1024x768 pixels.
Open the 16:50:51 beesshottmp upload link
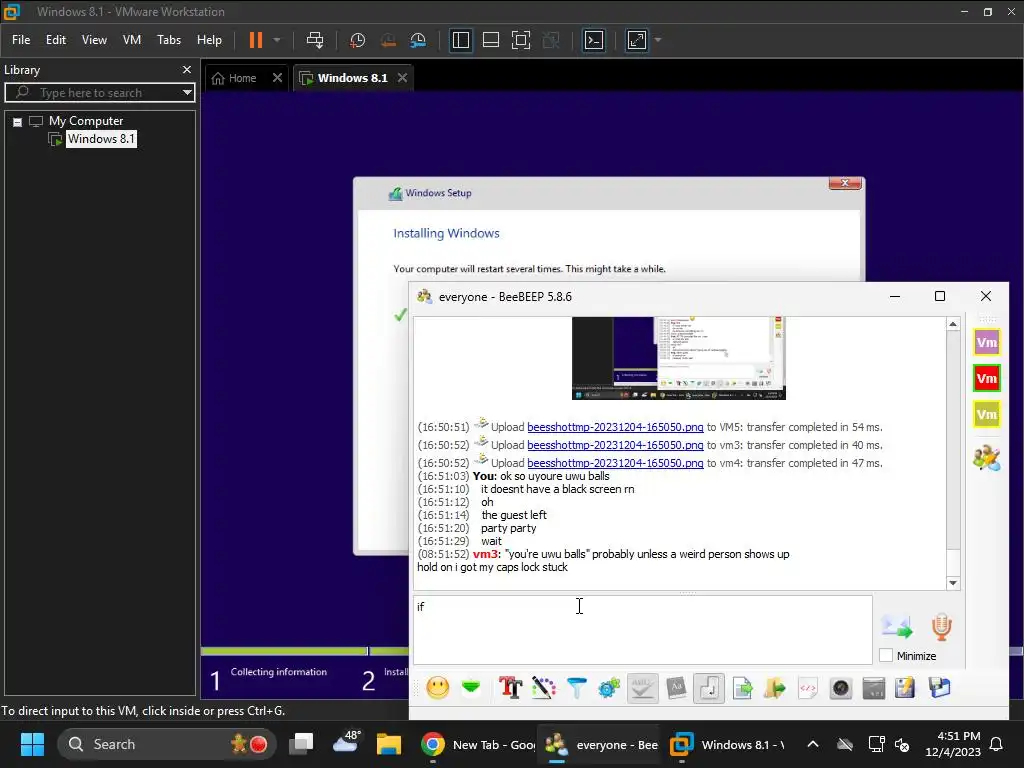point(615,427)
